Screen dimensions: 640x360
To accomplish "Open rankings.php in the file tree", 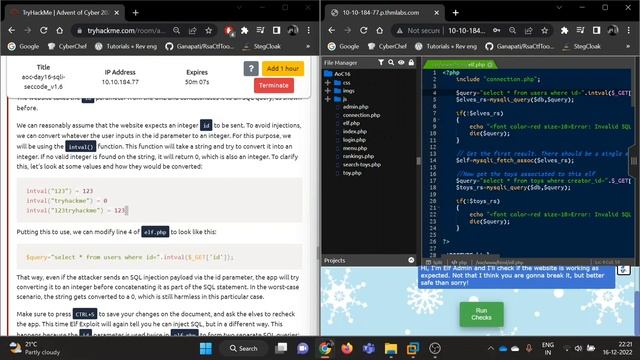I will pyautogui.click(x=358, y=156).
